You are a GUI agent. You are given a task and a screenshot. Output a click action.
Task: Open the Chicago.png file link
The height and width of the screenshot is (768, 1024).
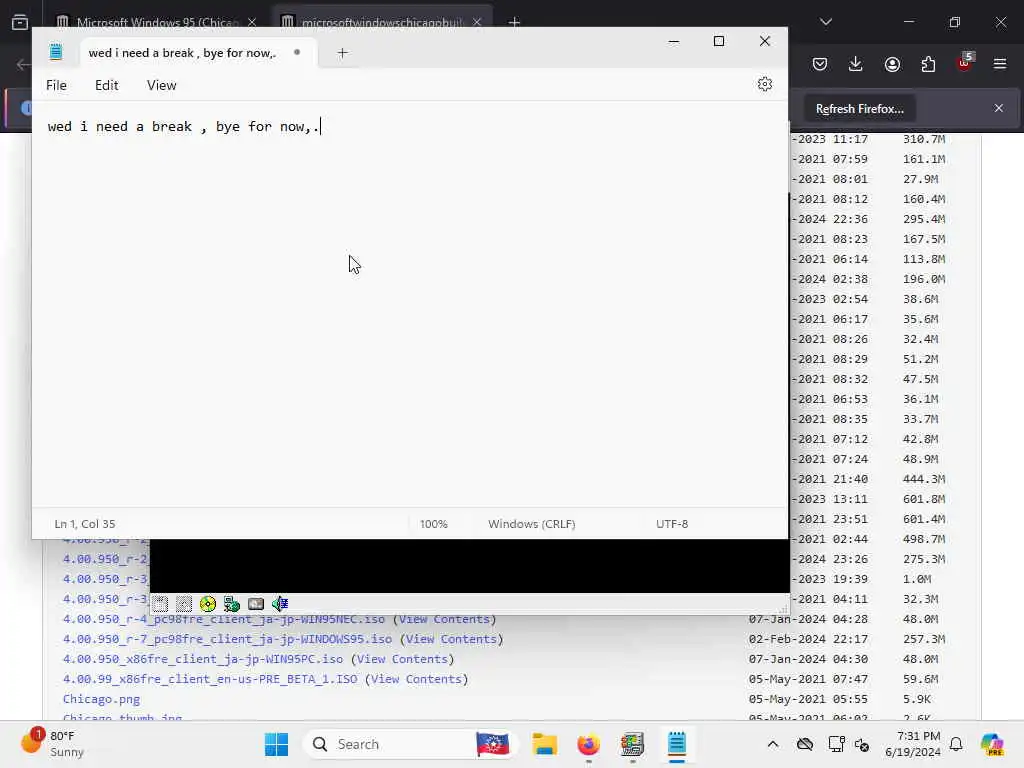[101, 699]
